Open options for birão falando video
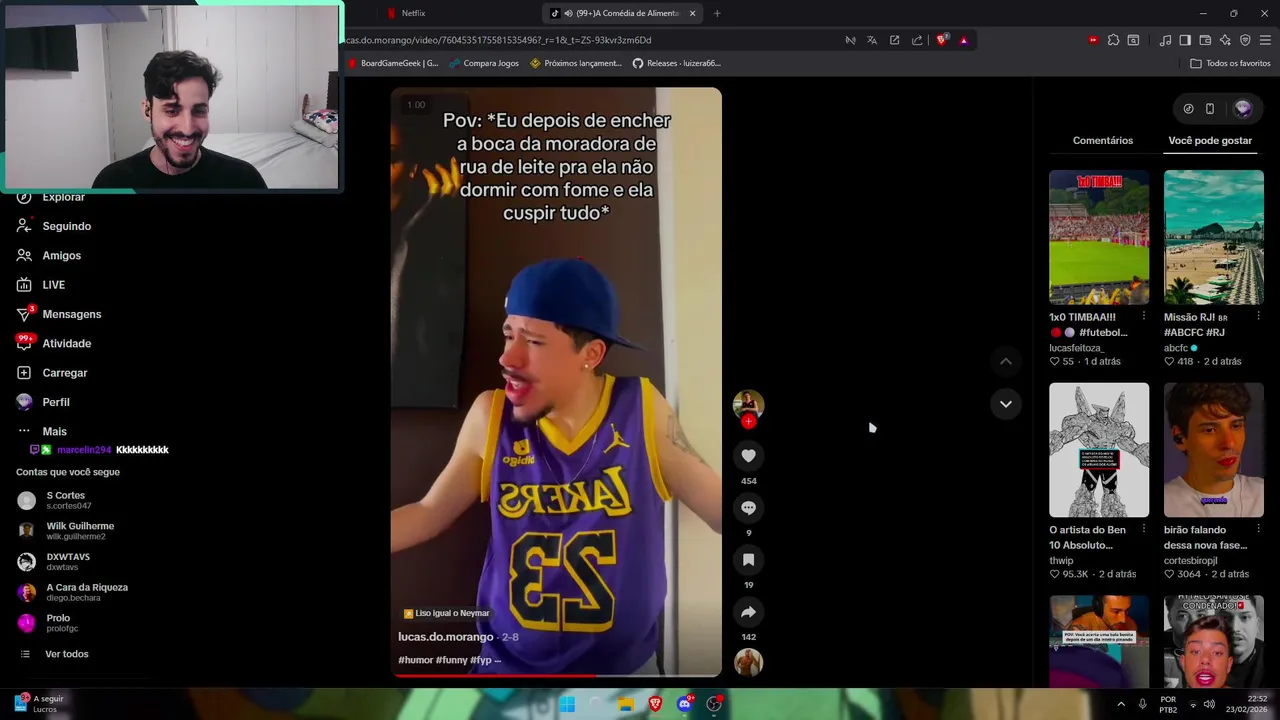1280x720 pixels. point(1258,530)
